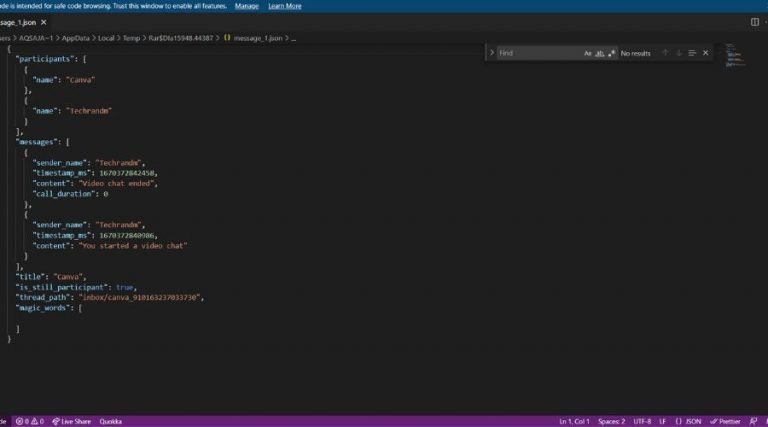Close the message_1.json editor tab
Viewport: 768px width, 427px height.
44,23
